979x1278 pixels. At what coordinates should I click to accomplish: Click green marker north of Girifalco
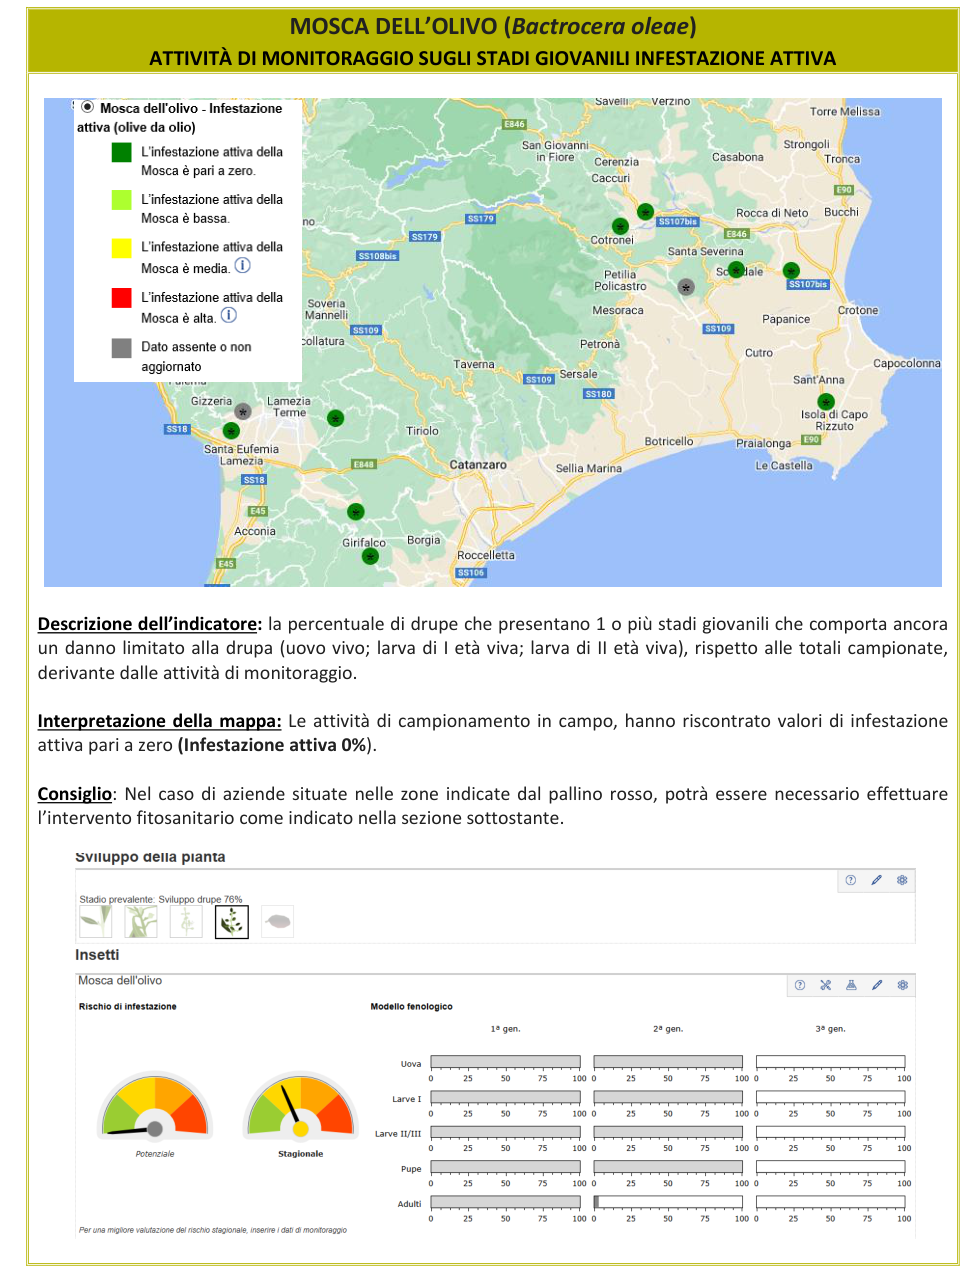(x=355, y=512)
